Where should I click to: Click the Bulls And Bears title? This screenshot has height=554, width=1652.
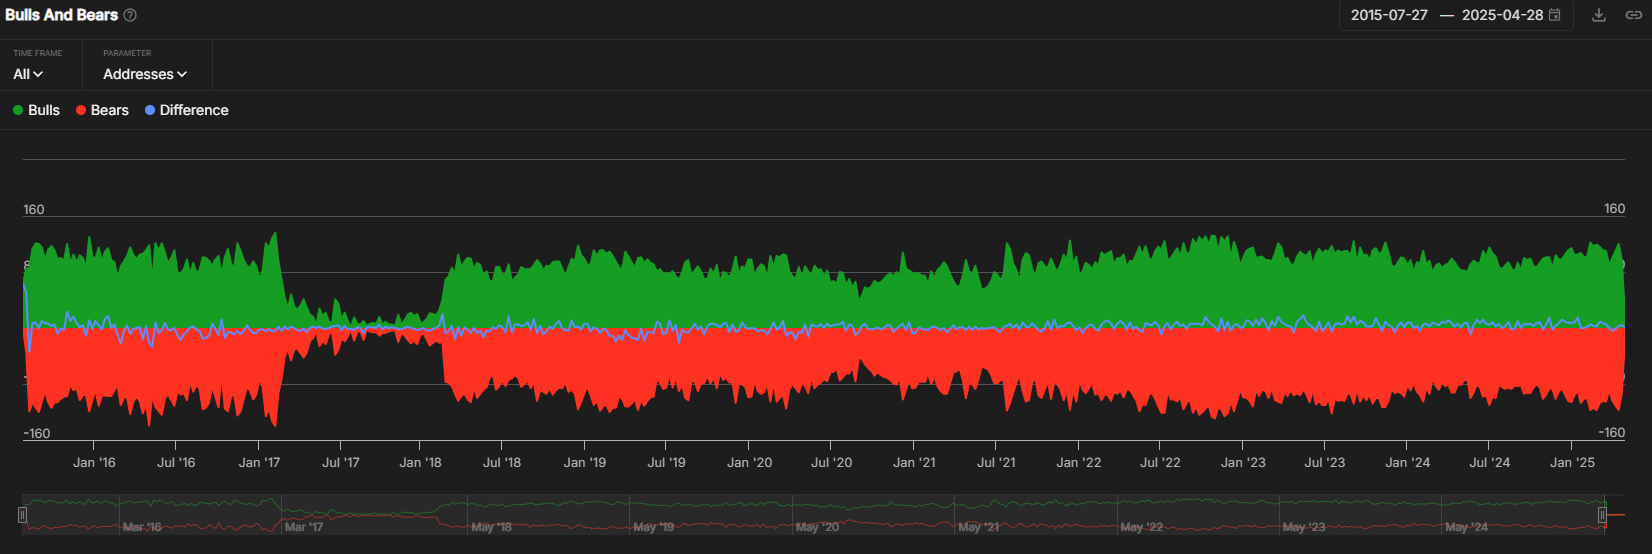[x=61, y=15]
